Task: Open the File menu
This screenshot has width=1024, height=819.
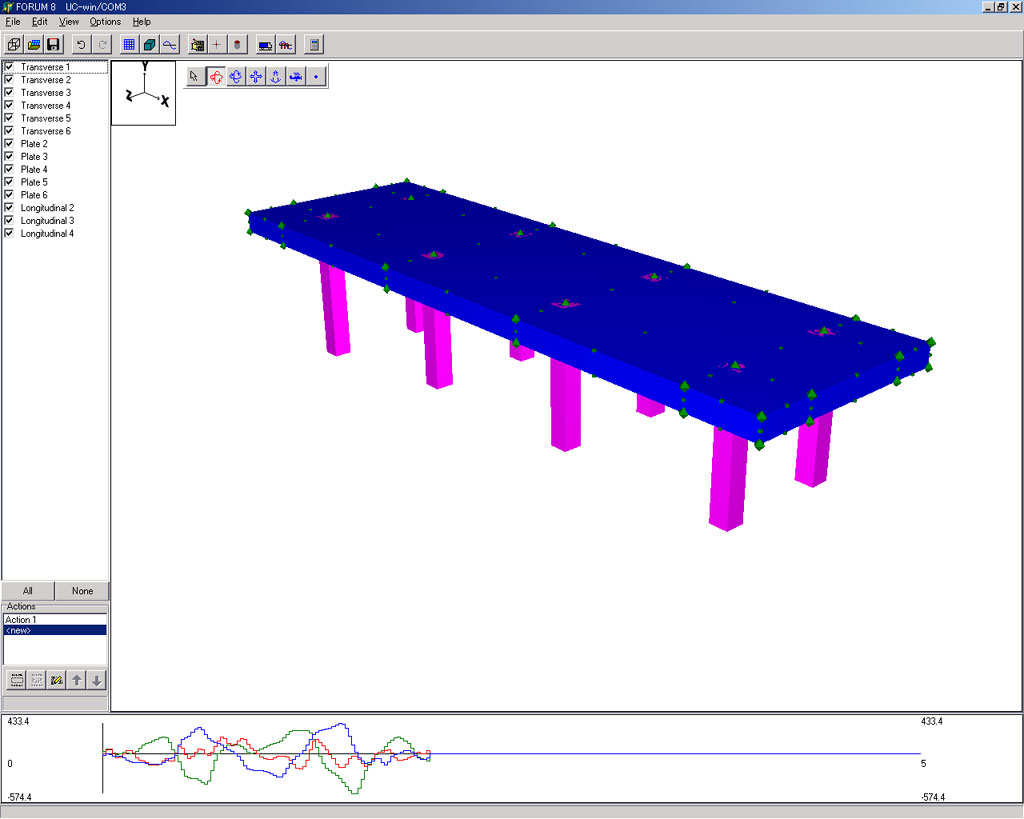Action: [x=12, y=22]
